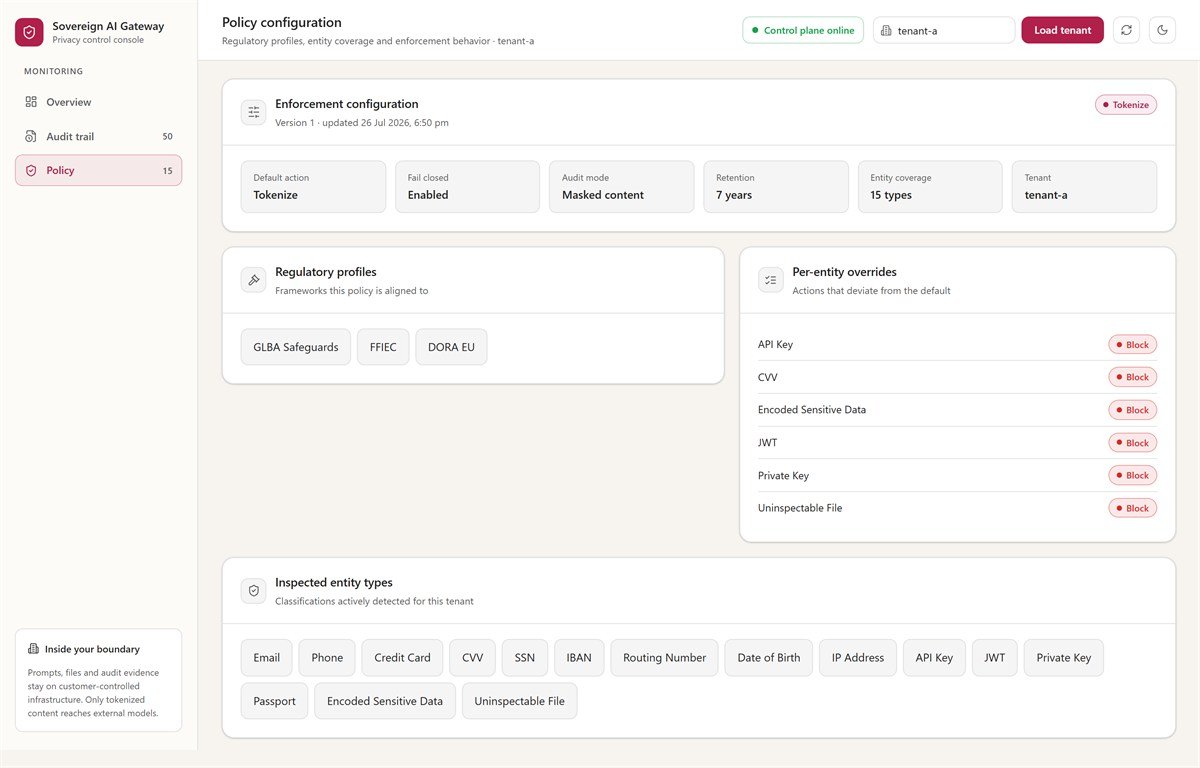Click the Encoded Sensitive Data entity chip

point(385,701)
